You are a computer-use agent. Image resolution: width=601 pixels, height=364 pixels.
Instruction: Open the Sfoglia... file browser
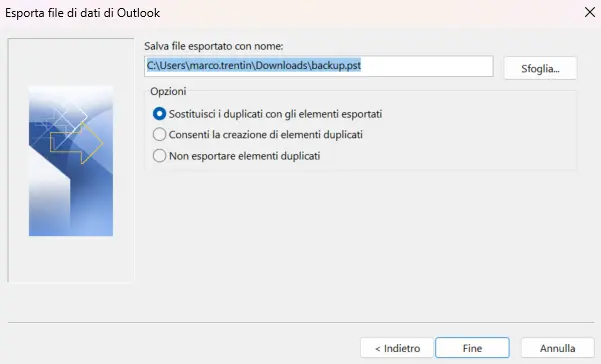click(x=540, y=69)
